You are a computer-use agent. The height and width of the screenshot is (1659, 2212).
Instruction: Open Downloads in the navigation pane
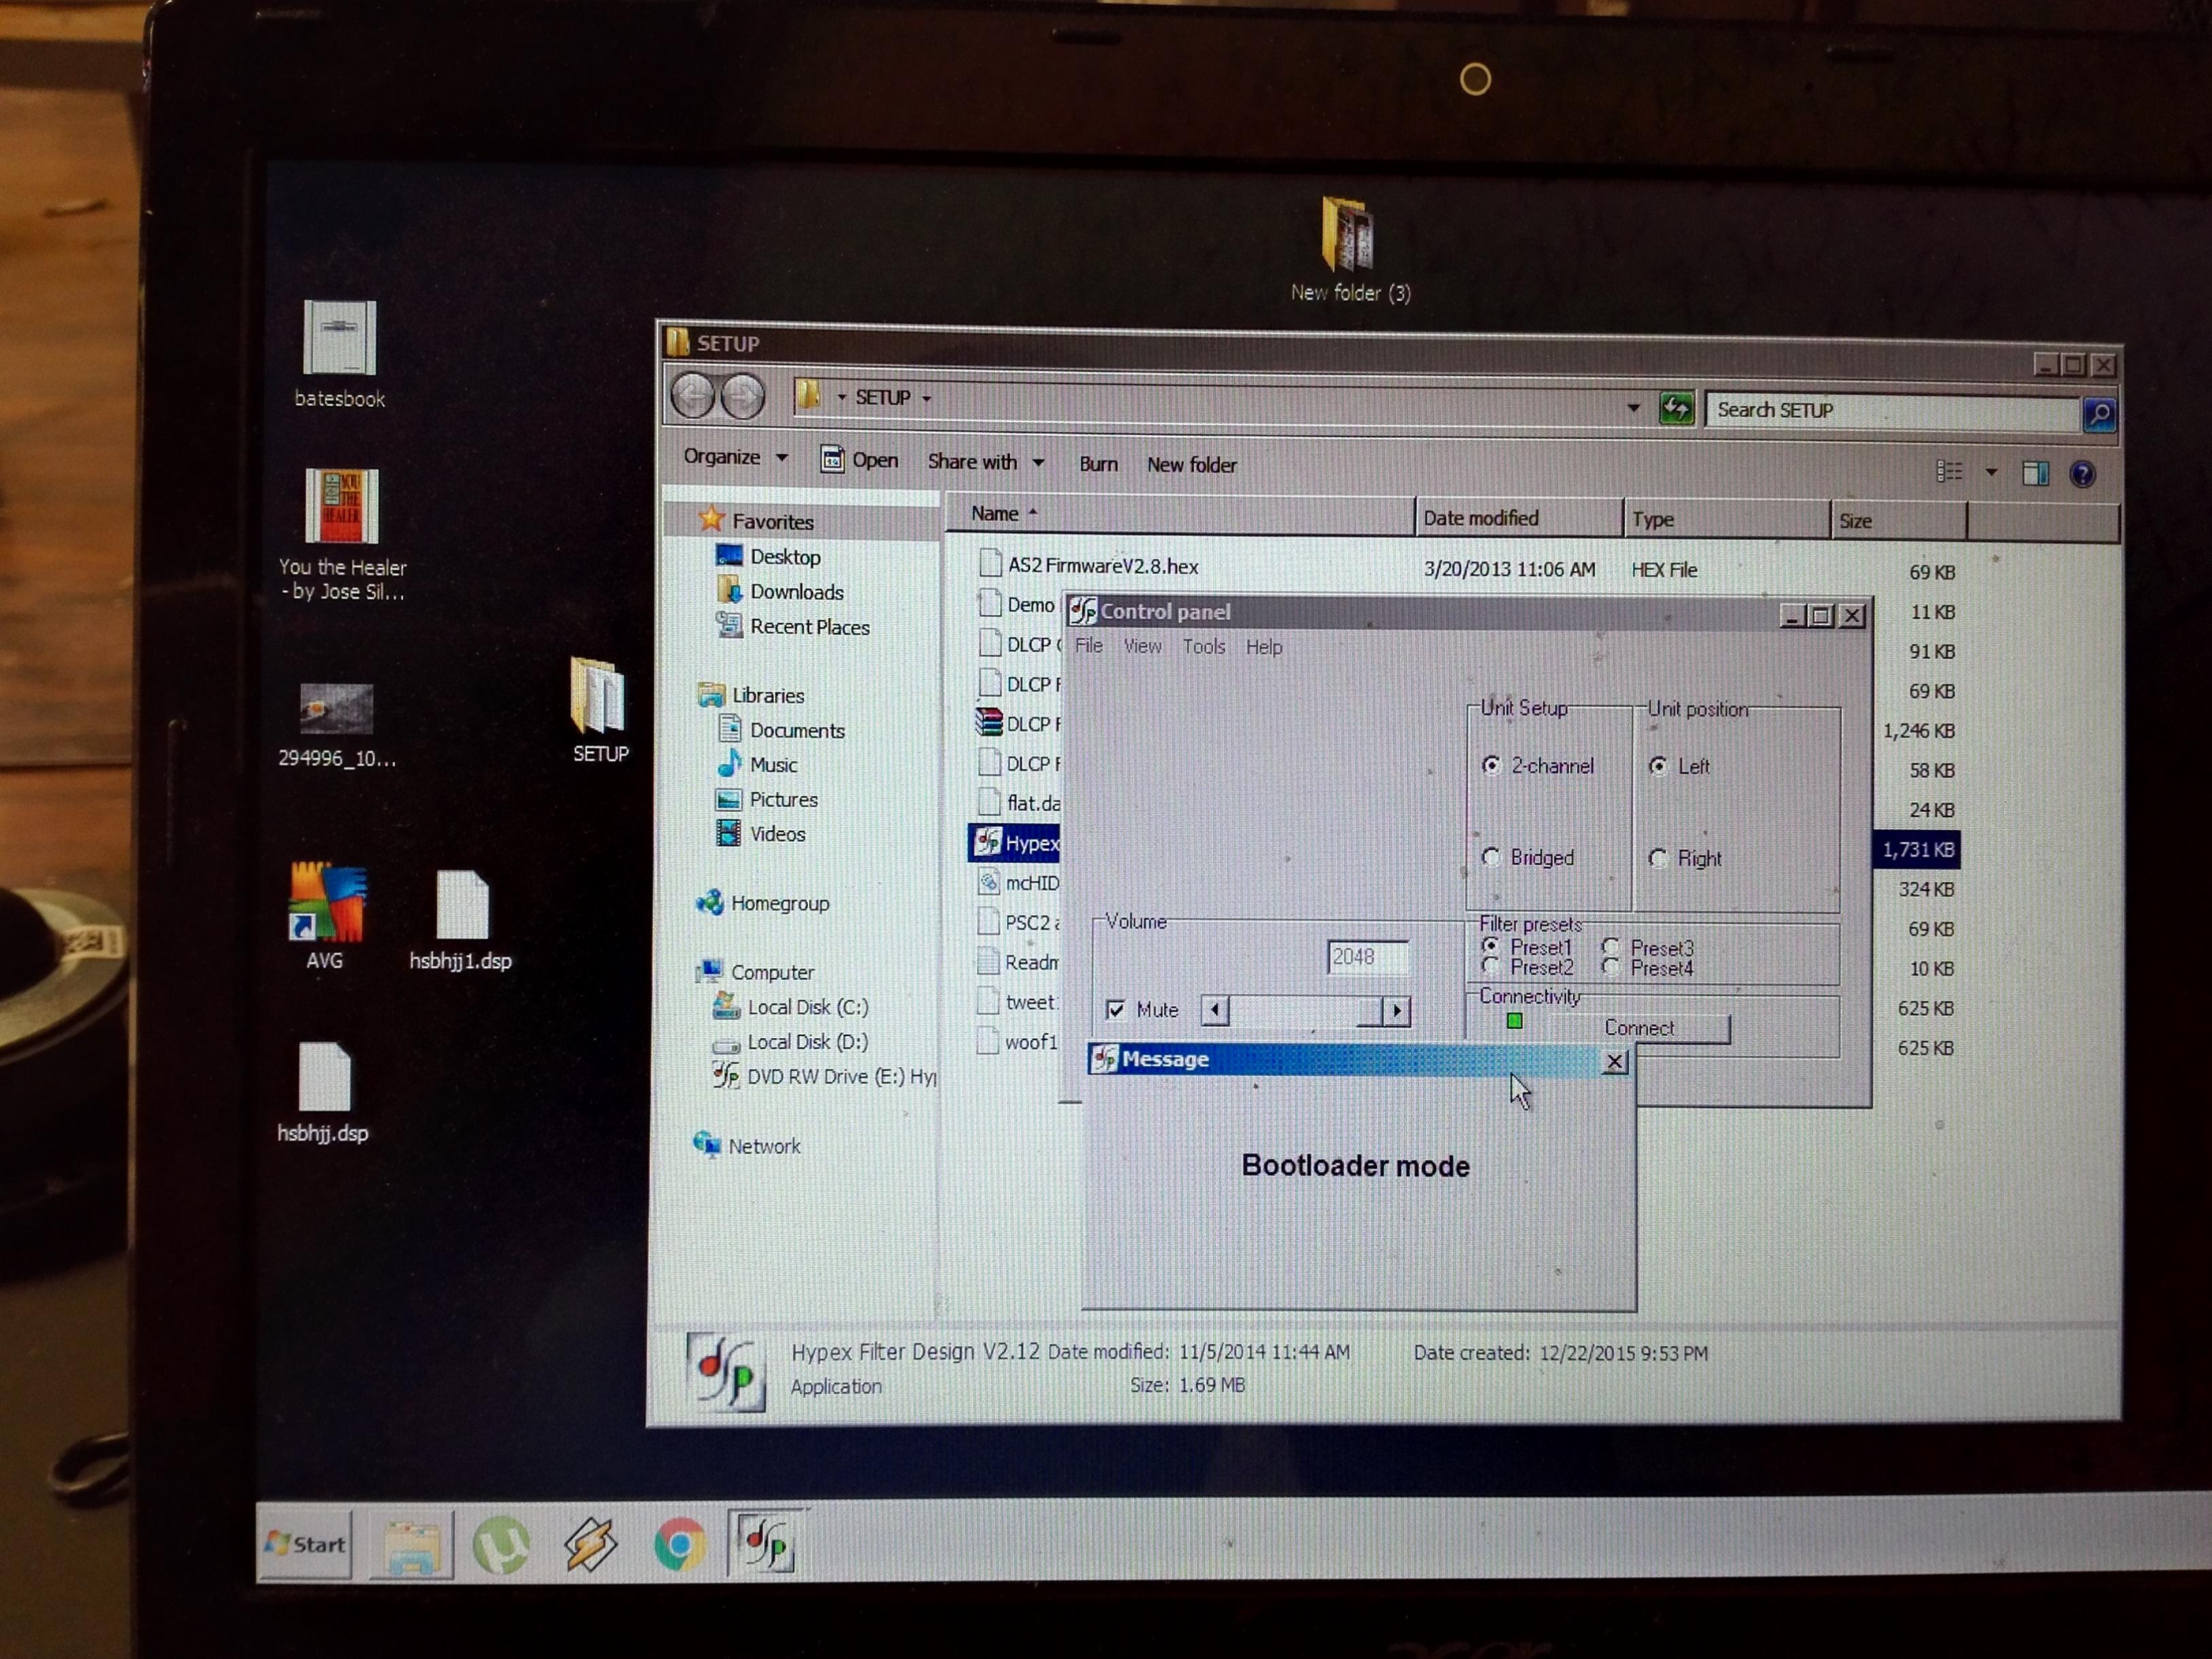pos(779,592)
